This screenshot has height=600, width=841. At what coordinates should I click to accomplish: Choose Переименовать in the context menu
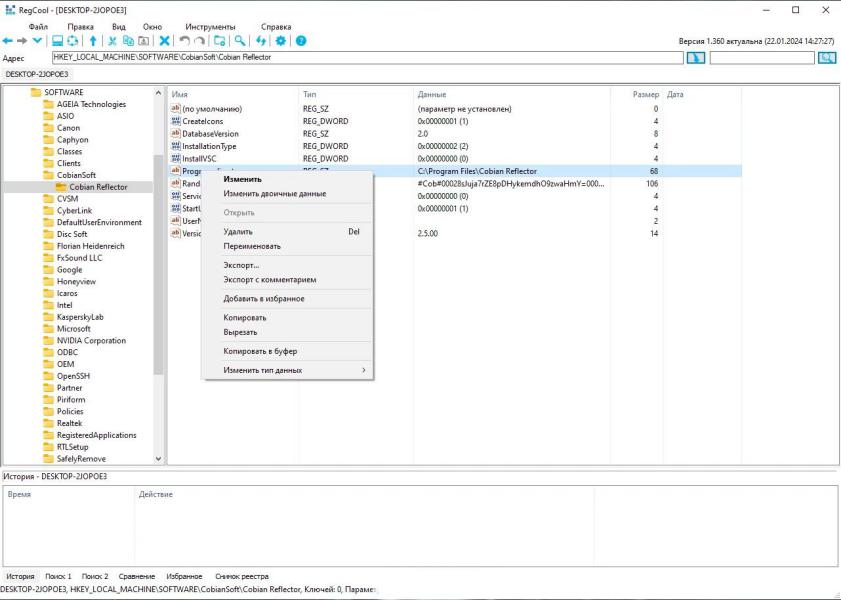[x=287, y=246]
